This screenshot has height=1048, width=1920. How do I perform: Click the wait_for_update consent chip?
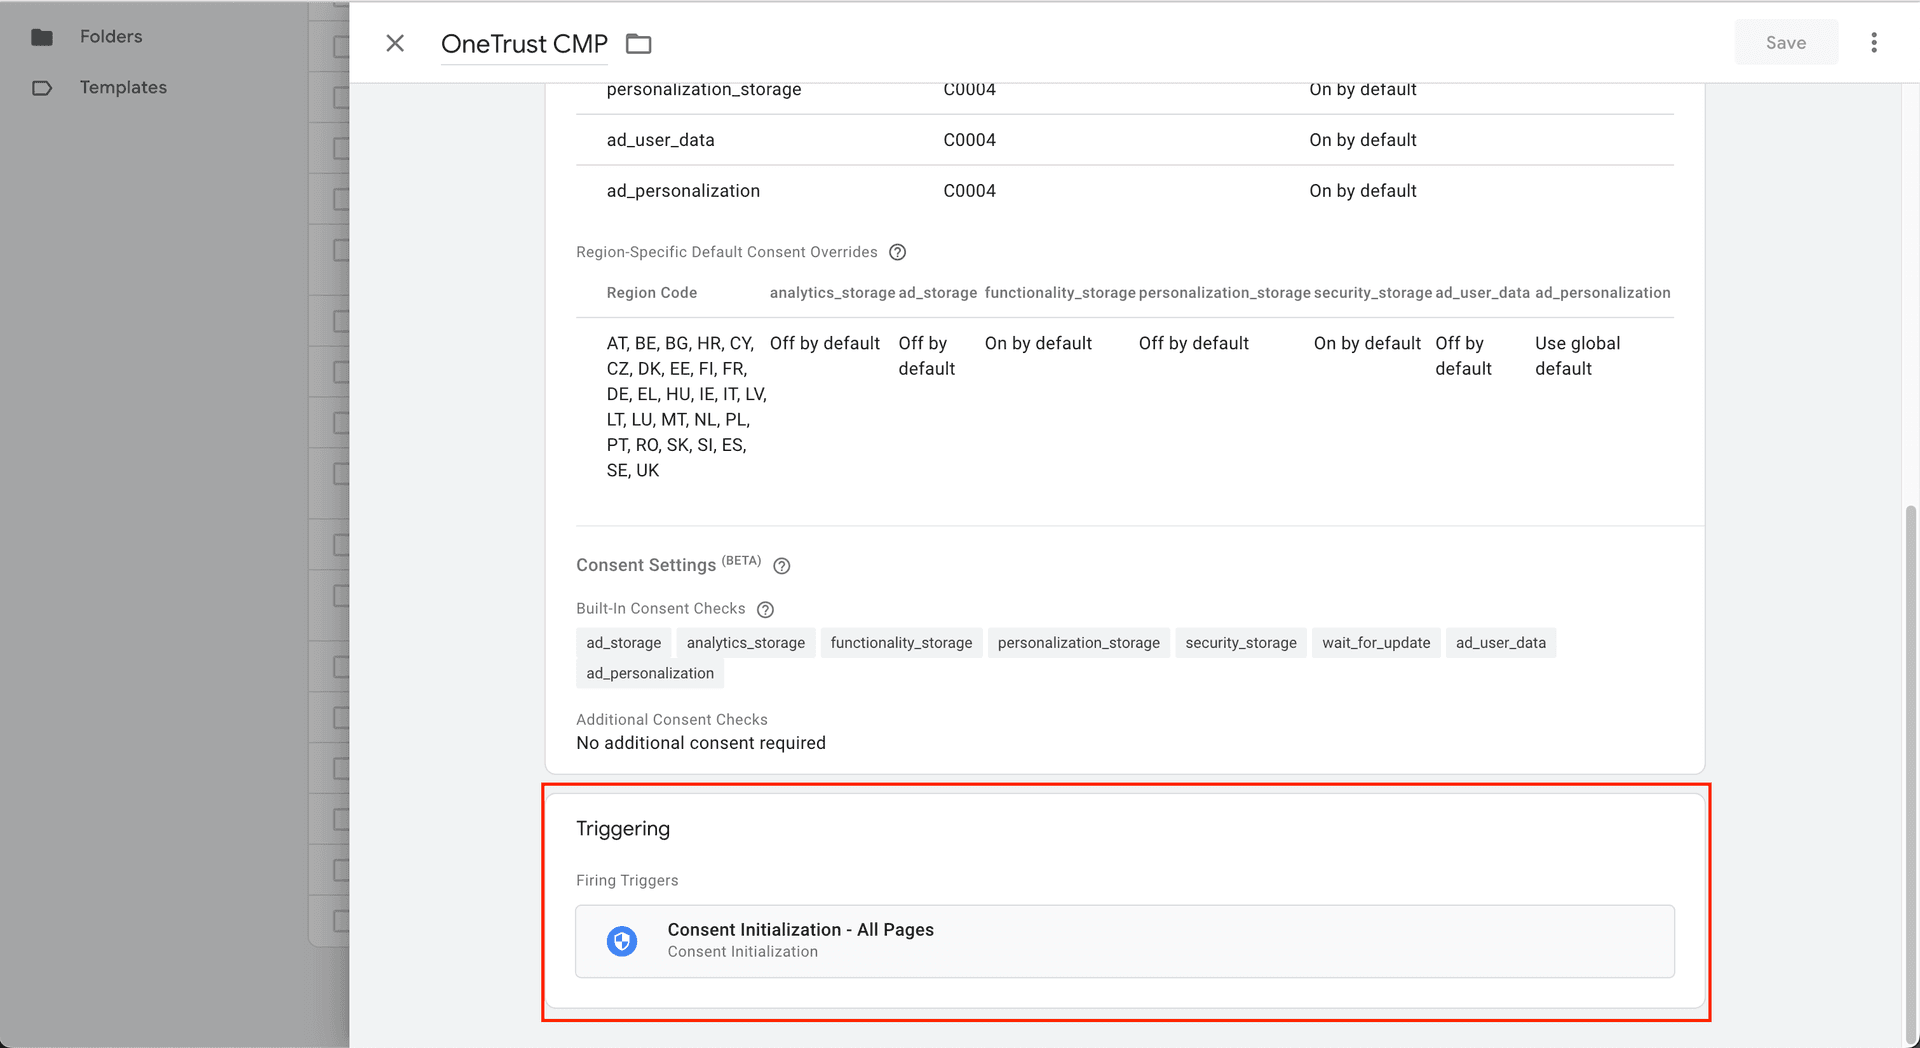(1375, 643)
